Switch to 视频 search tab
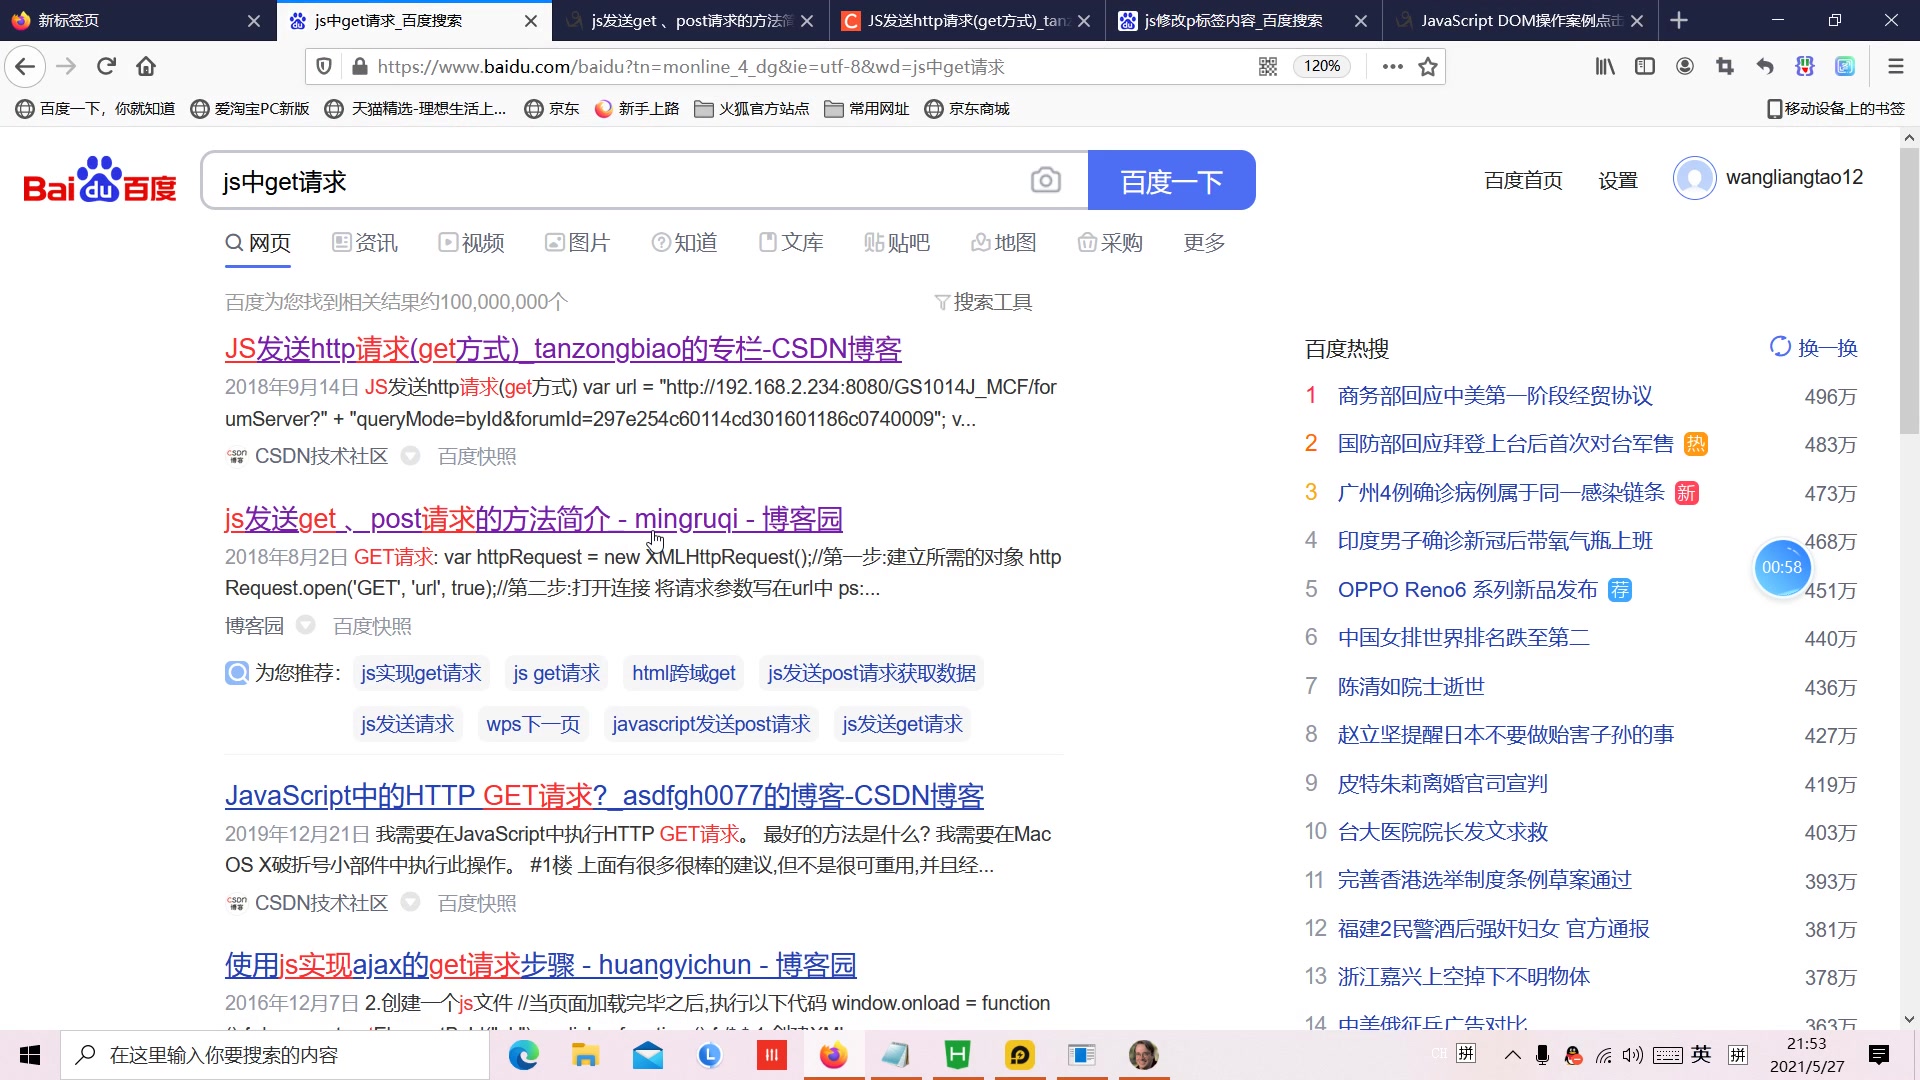 coord(471,243)
